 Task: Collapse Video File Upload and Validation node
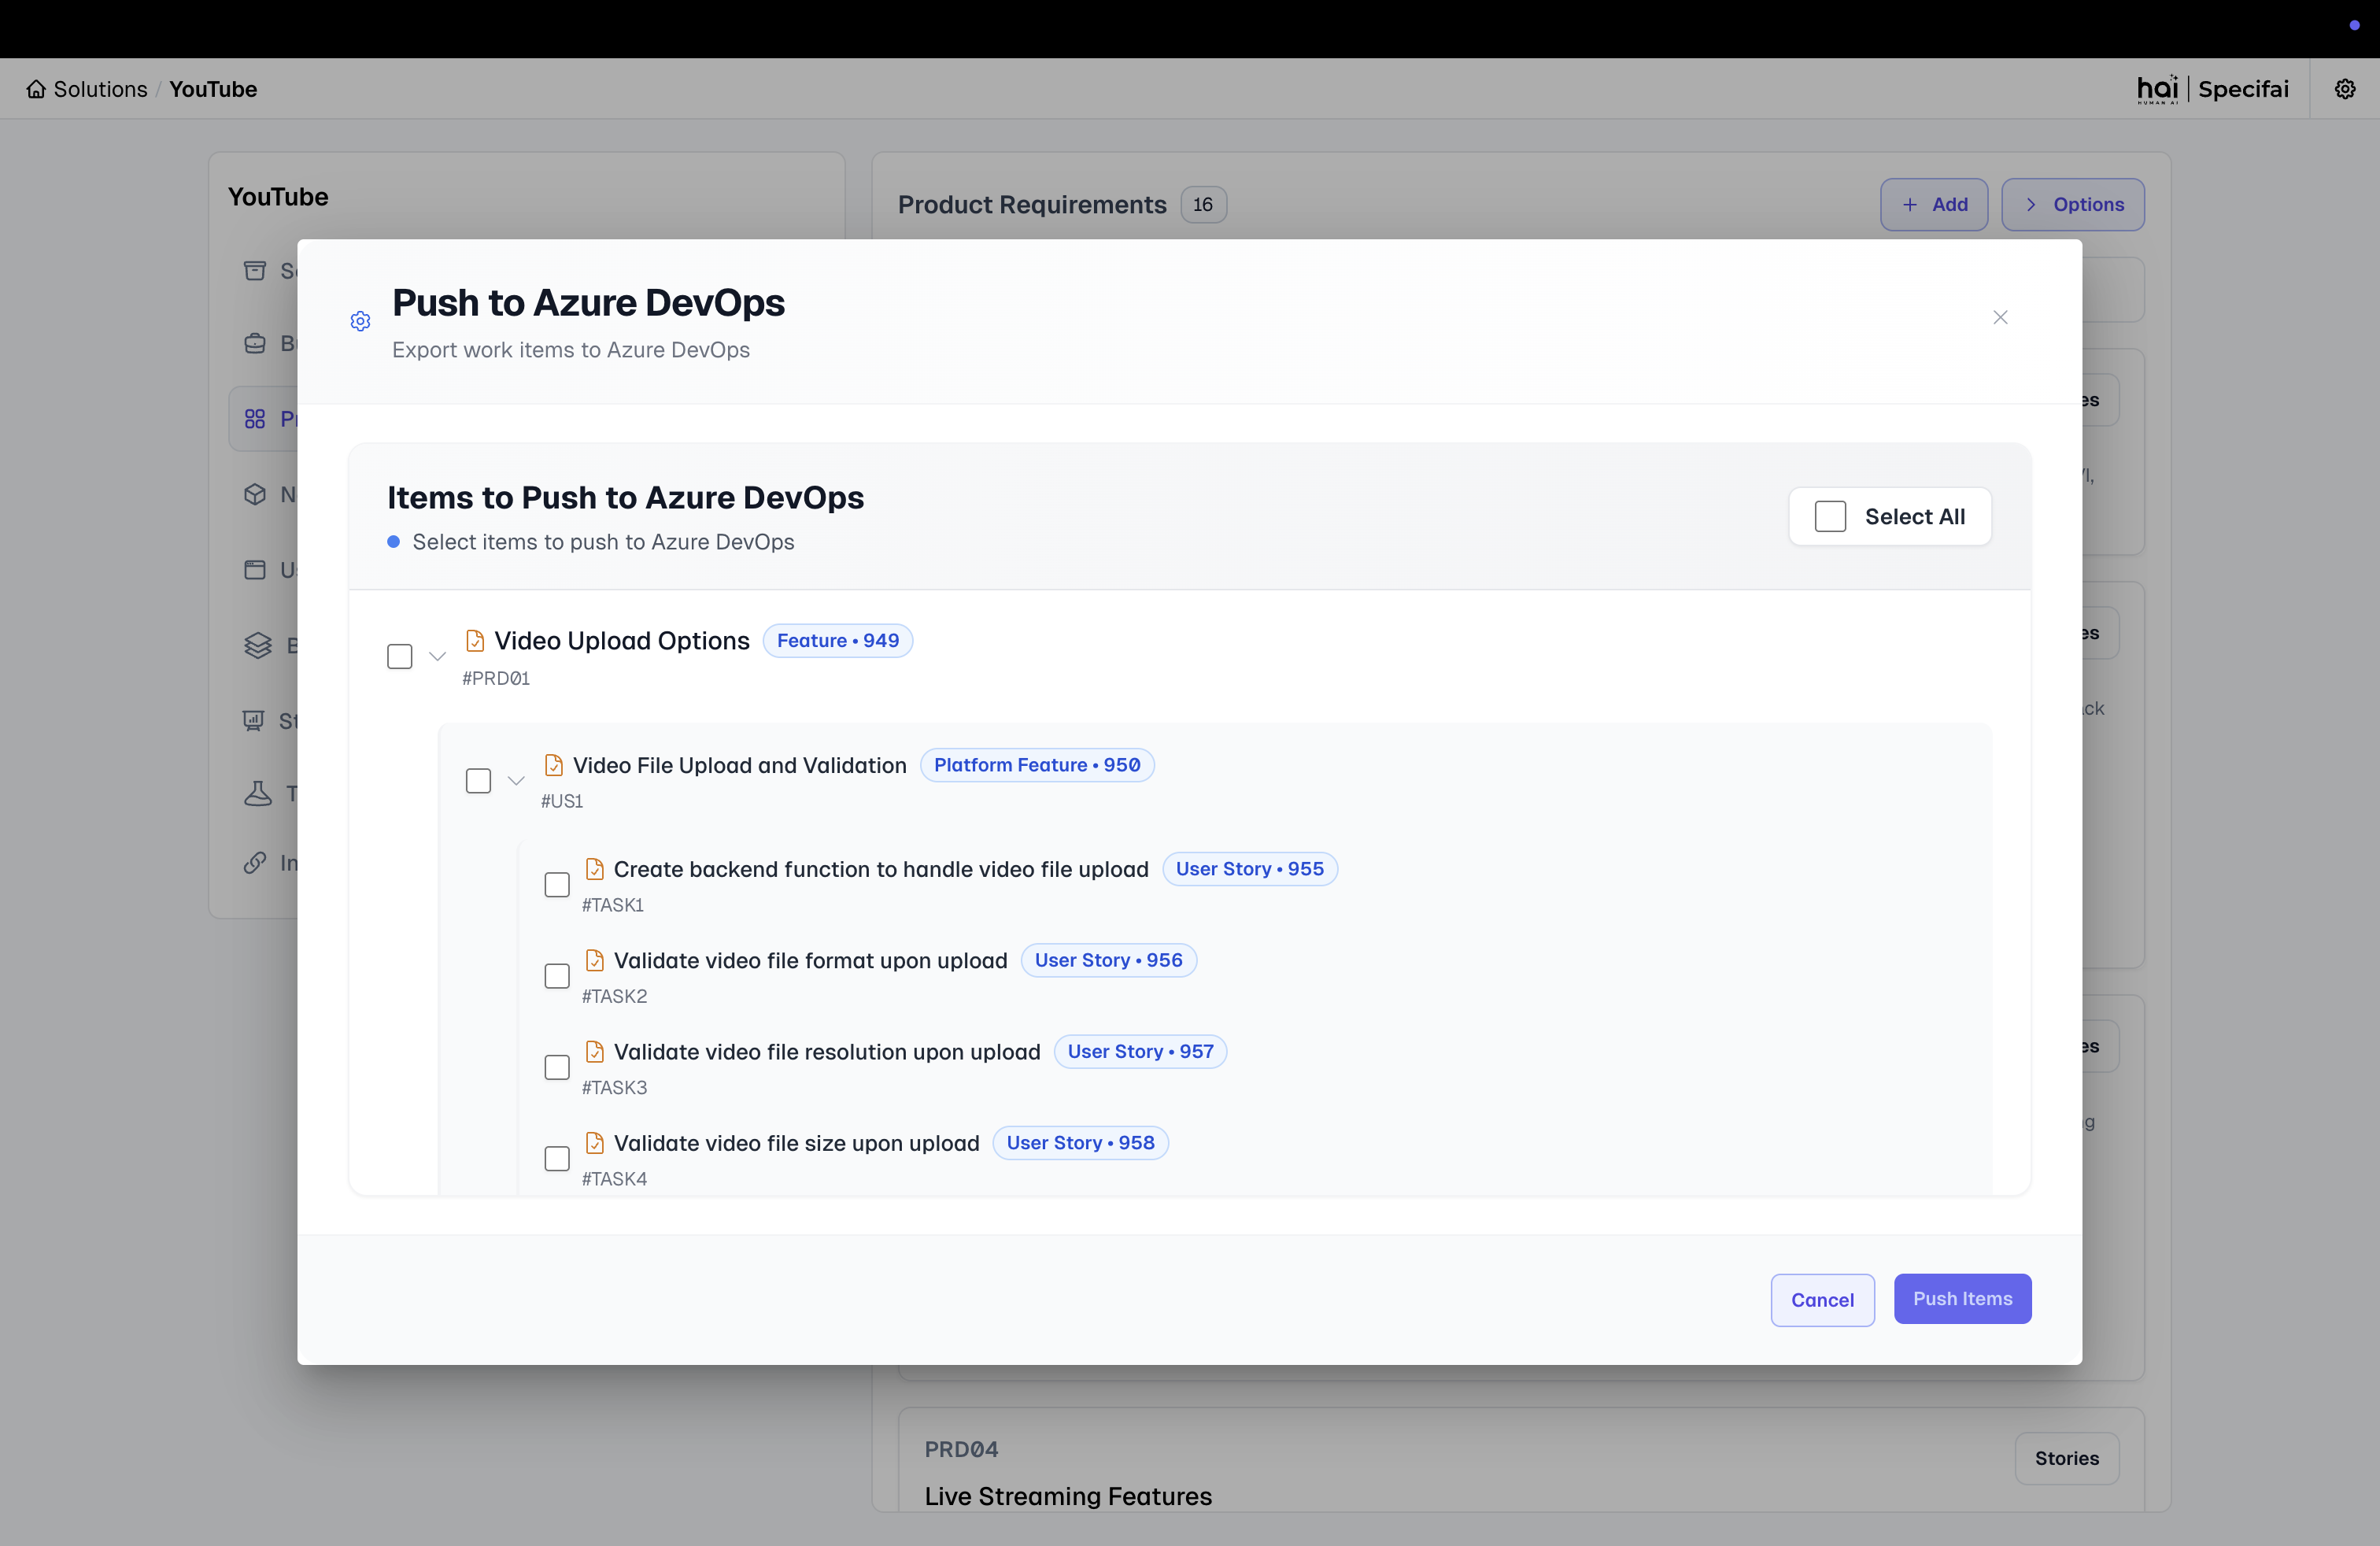click(516, 780)
